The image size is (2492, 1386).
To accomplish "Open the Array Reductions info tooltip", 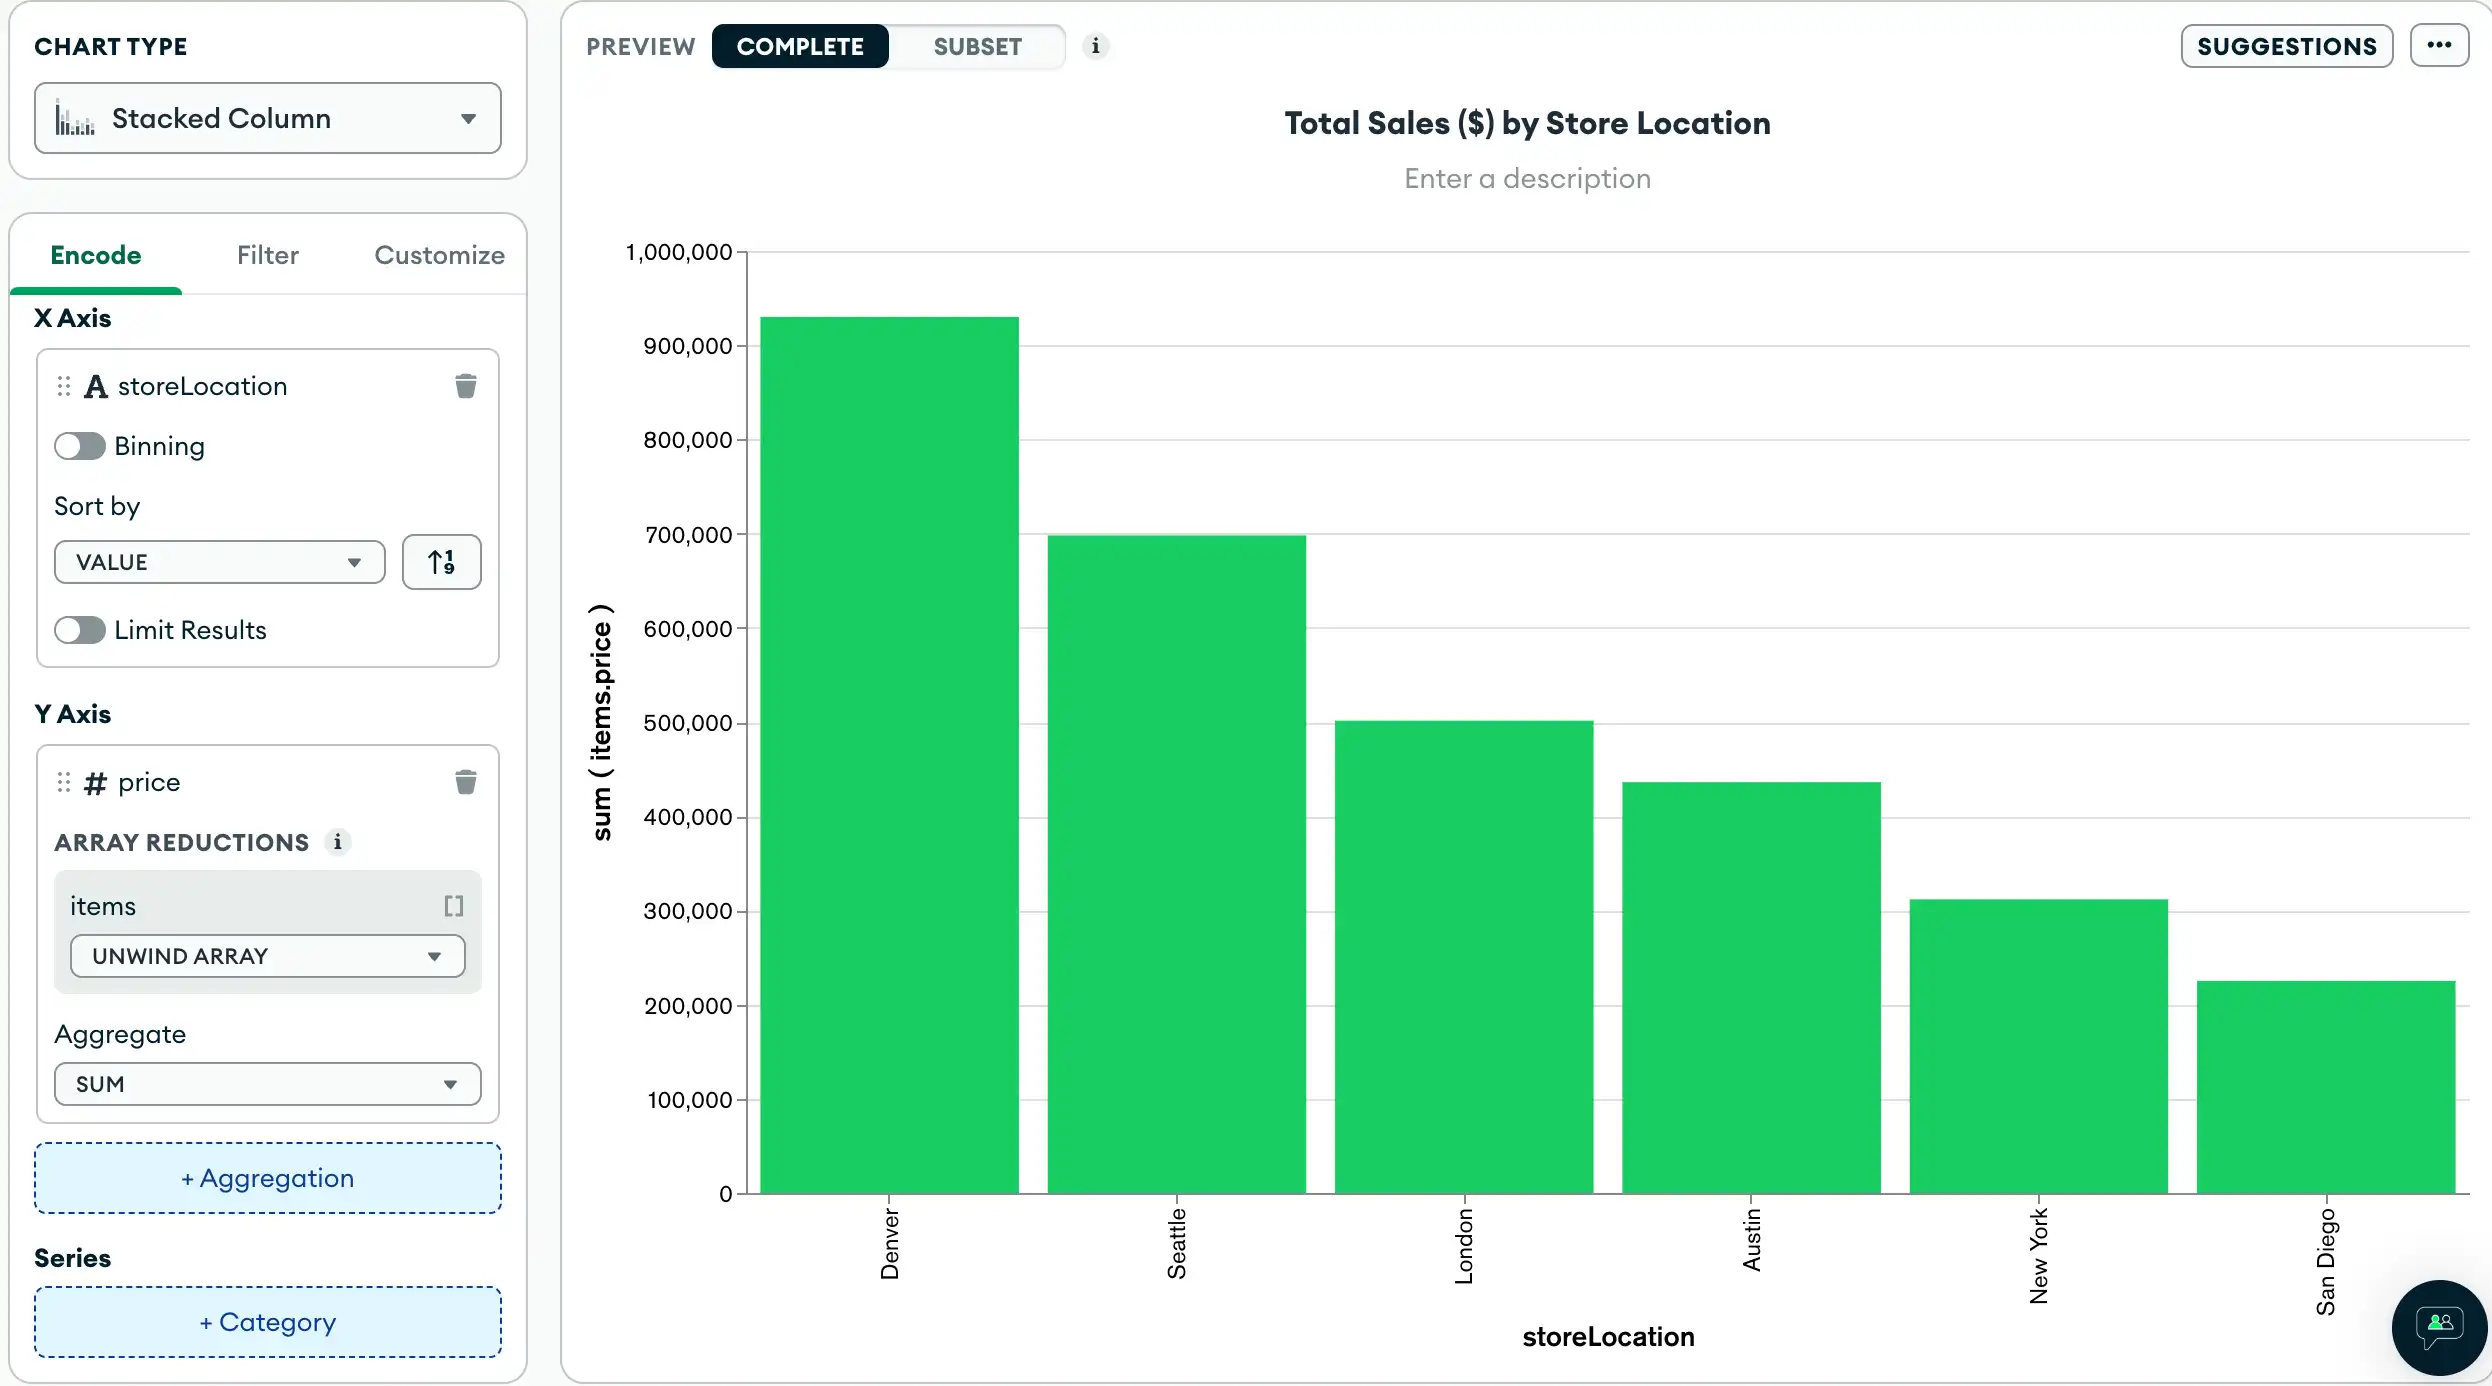I will (338, 842).
